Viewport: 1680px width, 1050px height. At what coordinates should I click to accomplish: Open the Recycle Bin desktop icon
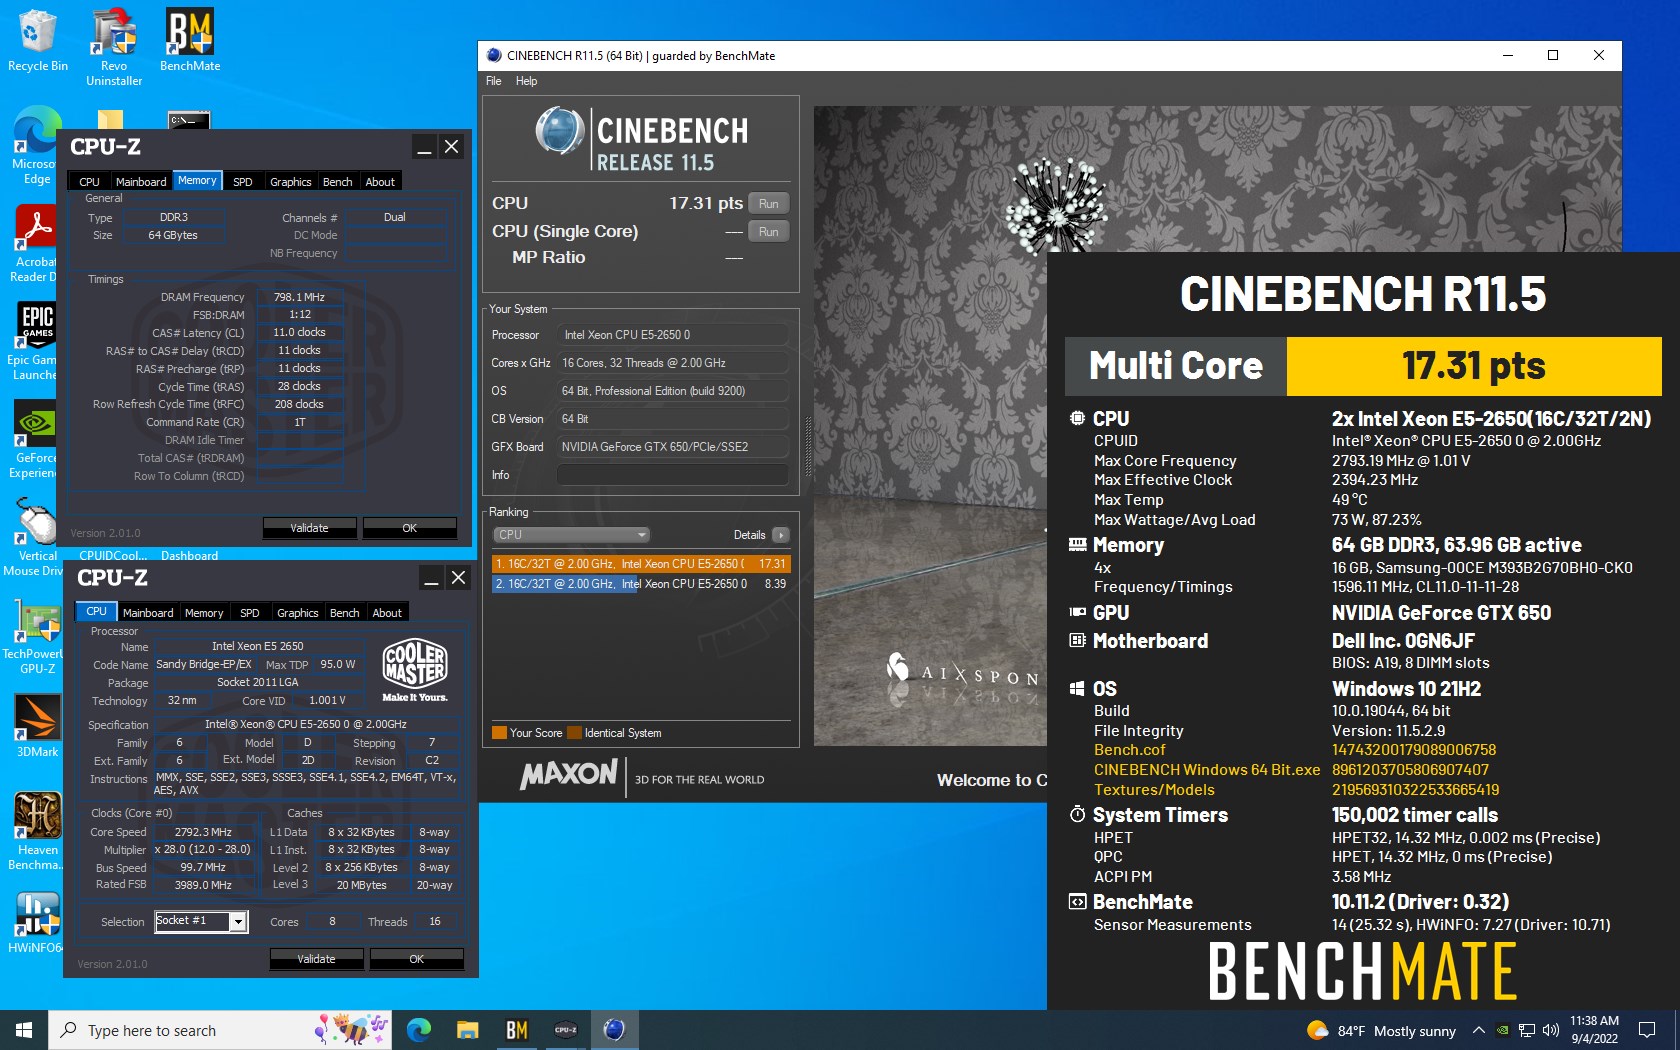tap(37, 41)
